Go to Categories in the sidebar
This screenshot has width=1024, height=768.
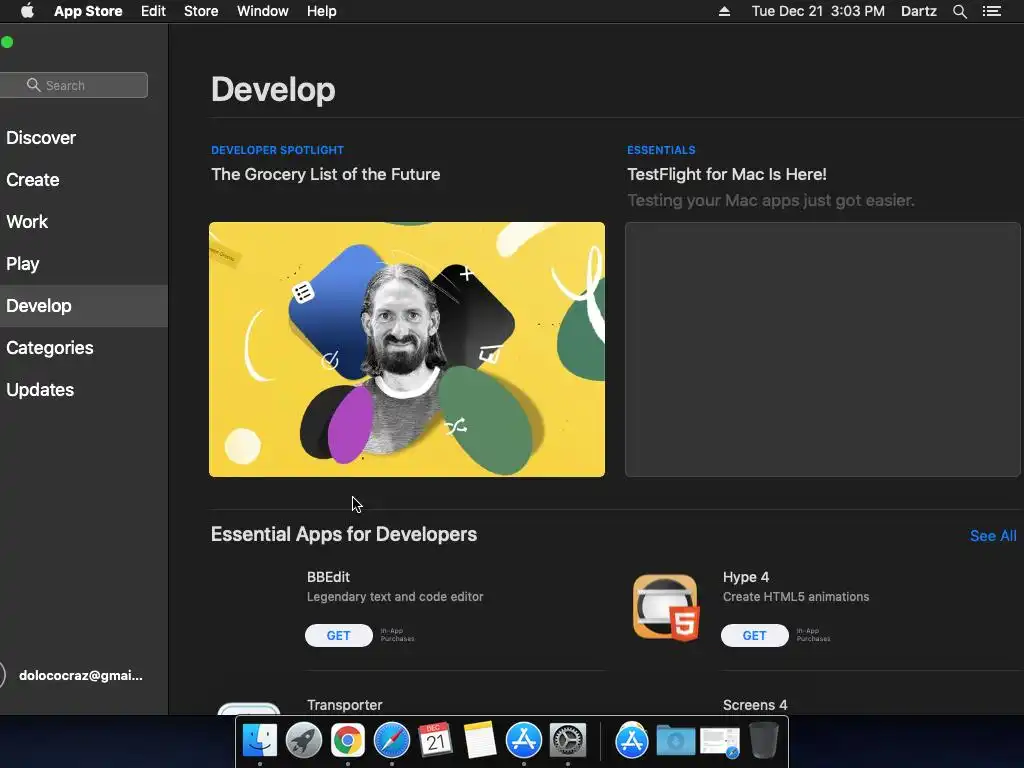pos(84,347)
